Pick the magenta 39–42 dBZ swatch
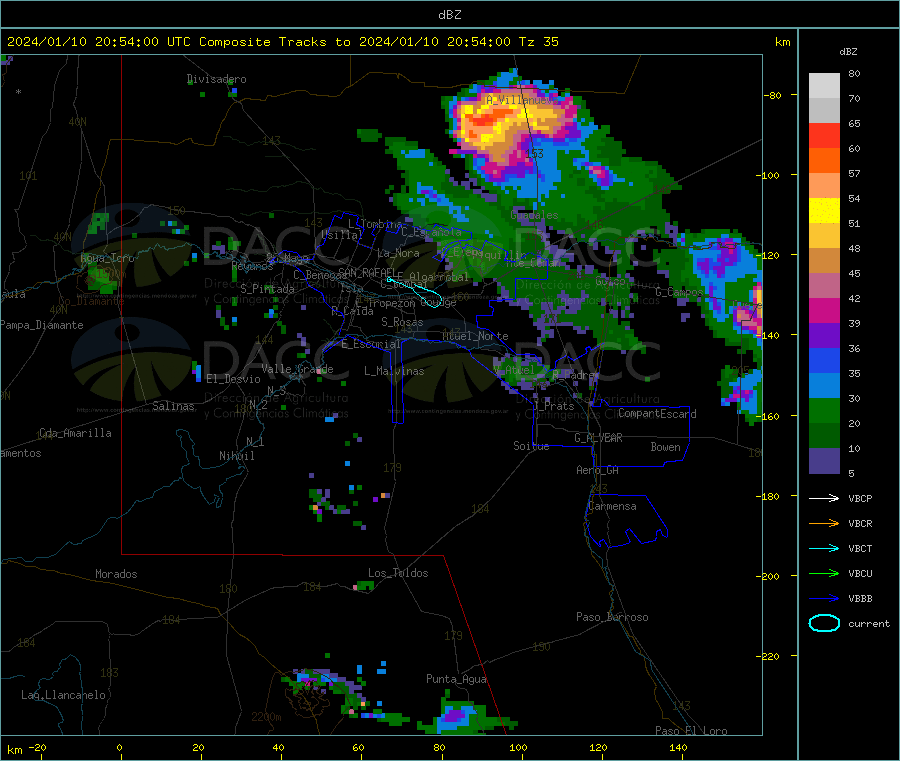The height and width of the screenshot is (761, 900). pos(824,310)
